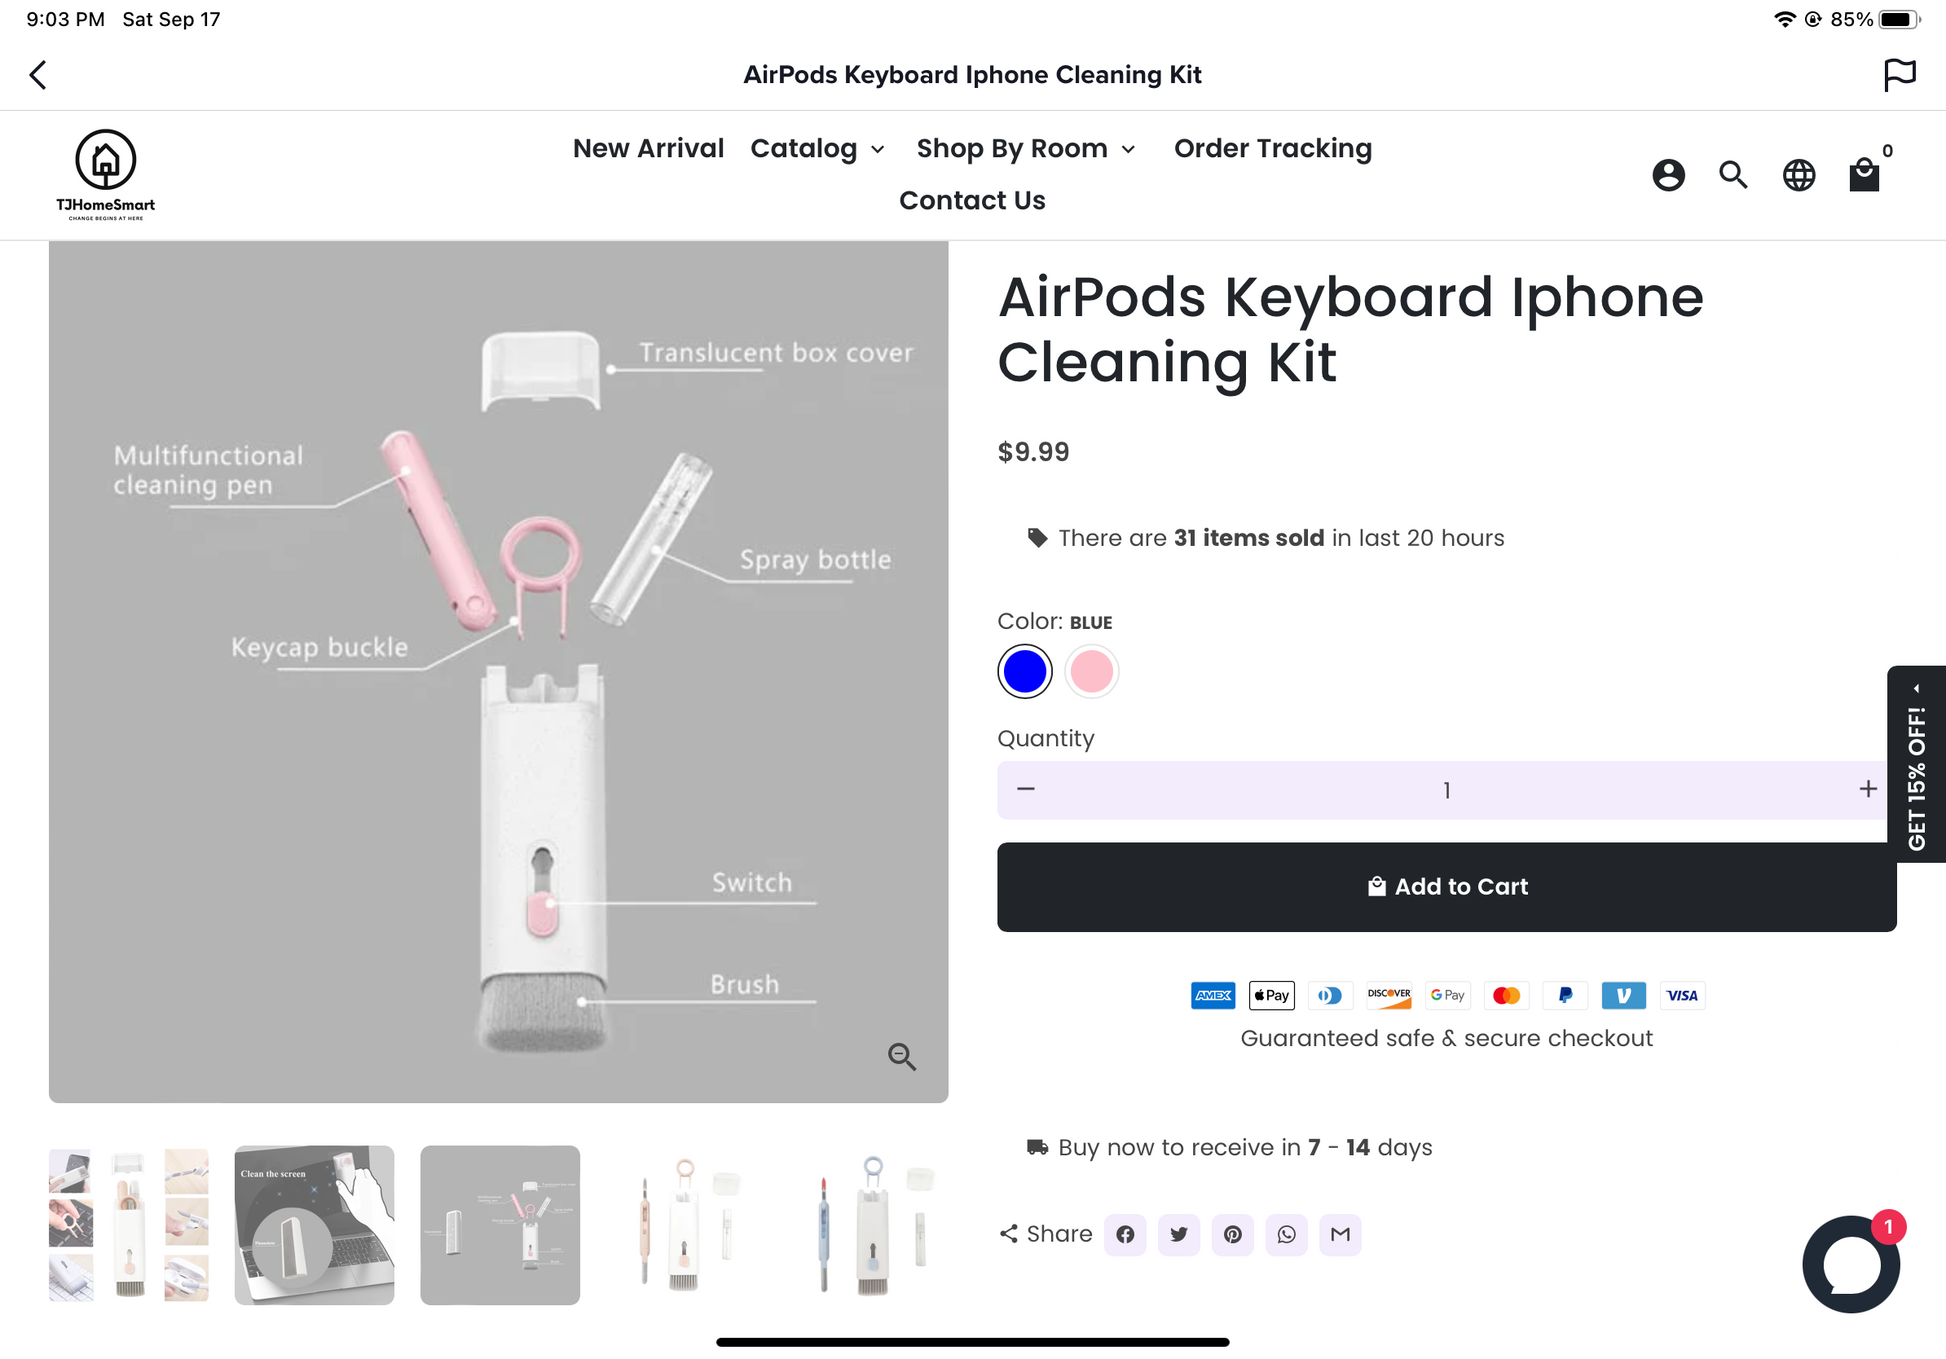Viewport: 1946px width, 1359px height.
Task: Go to Order Tracking page
Action: (x=1272, y=149)
